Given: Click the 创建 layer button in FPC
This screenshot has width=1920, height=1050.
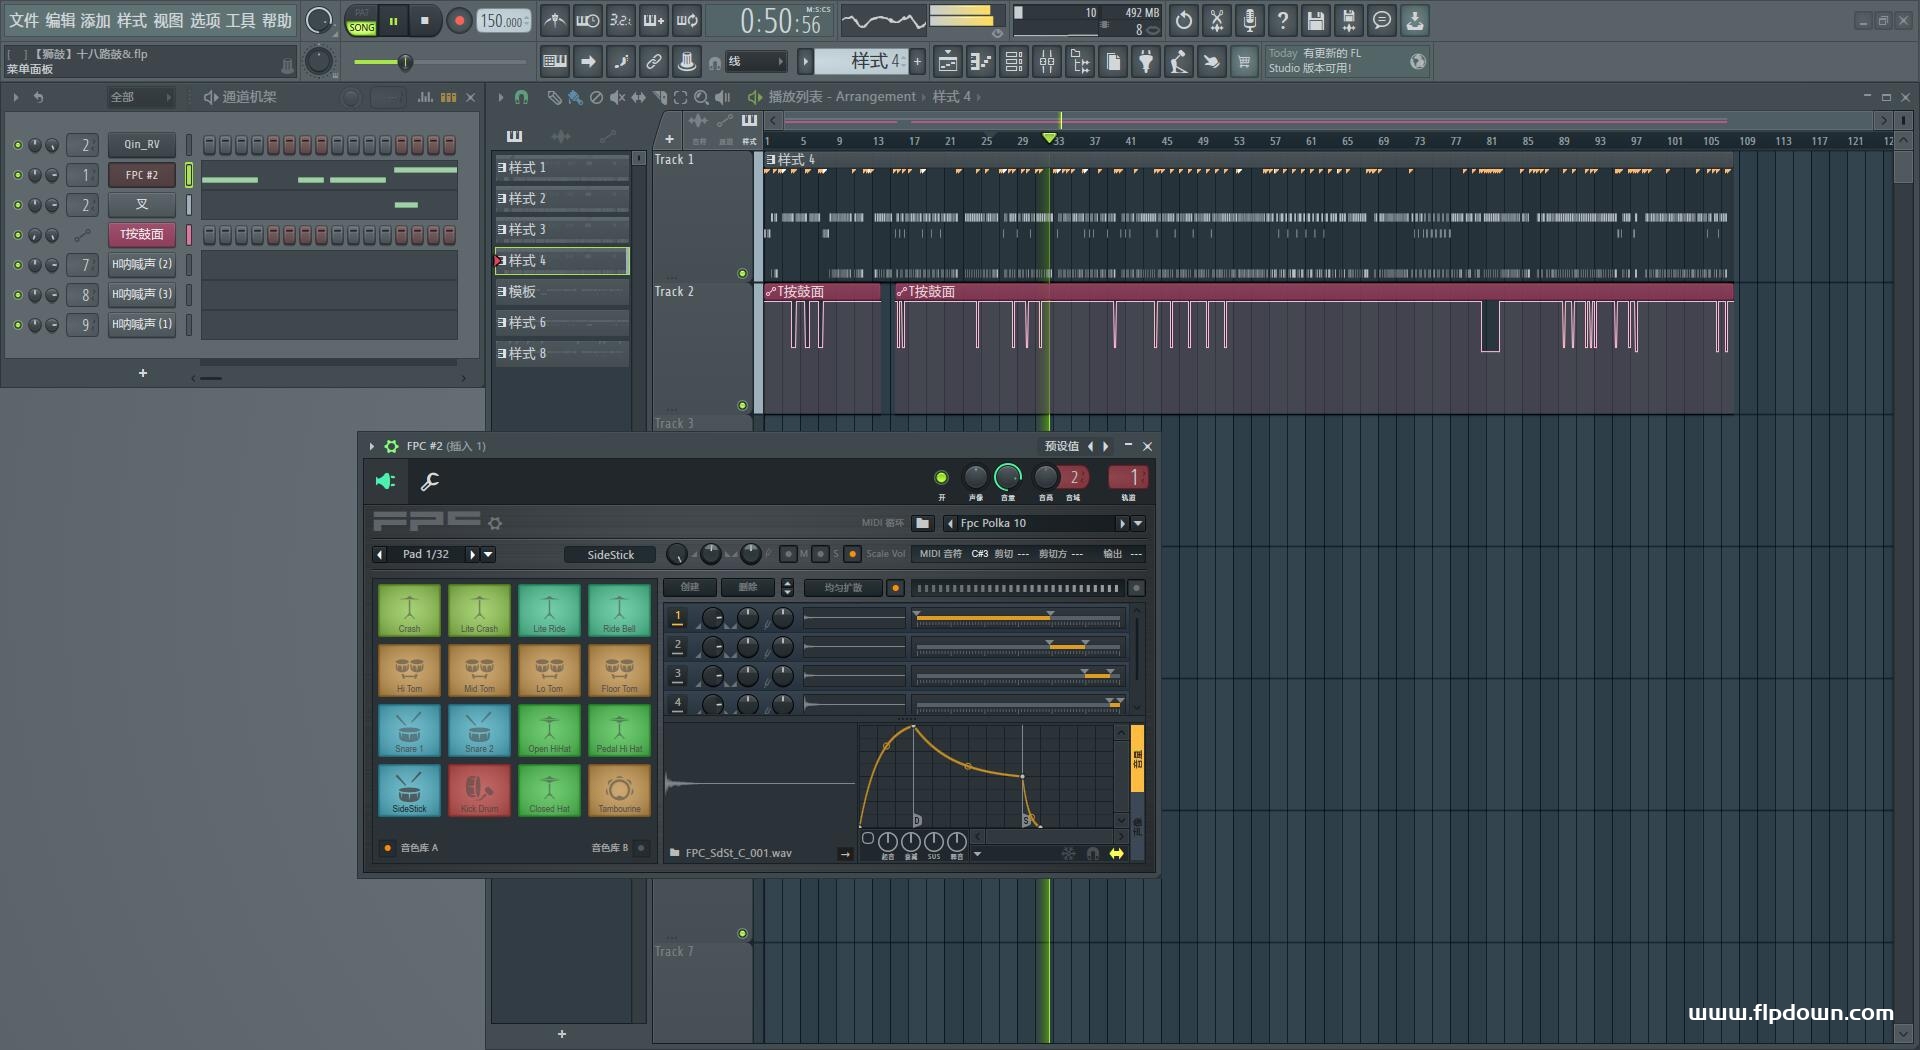Looking at the screenshot, I should pyautogui.click(x=690, y=588).
